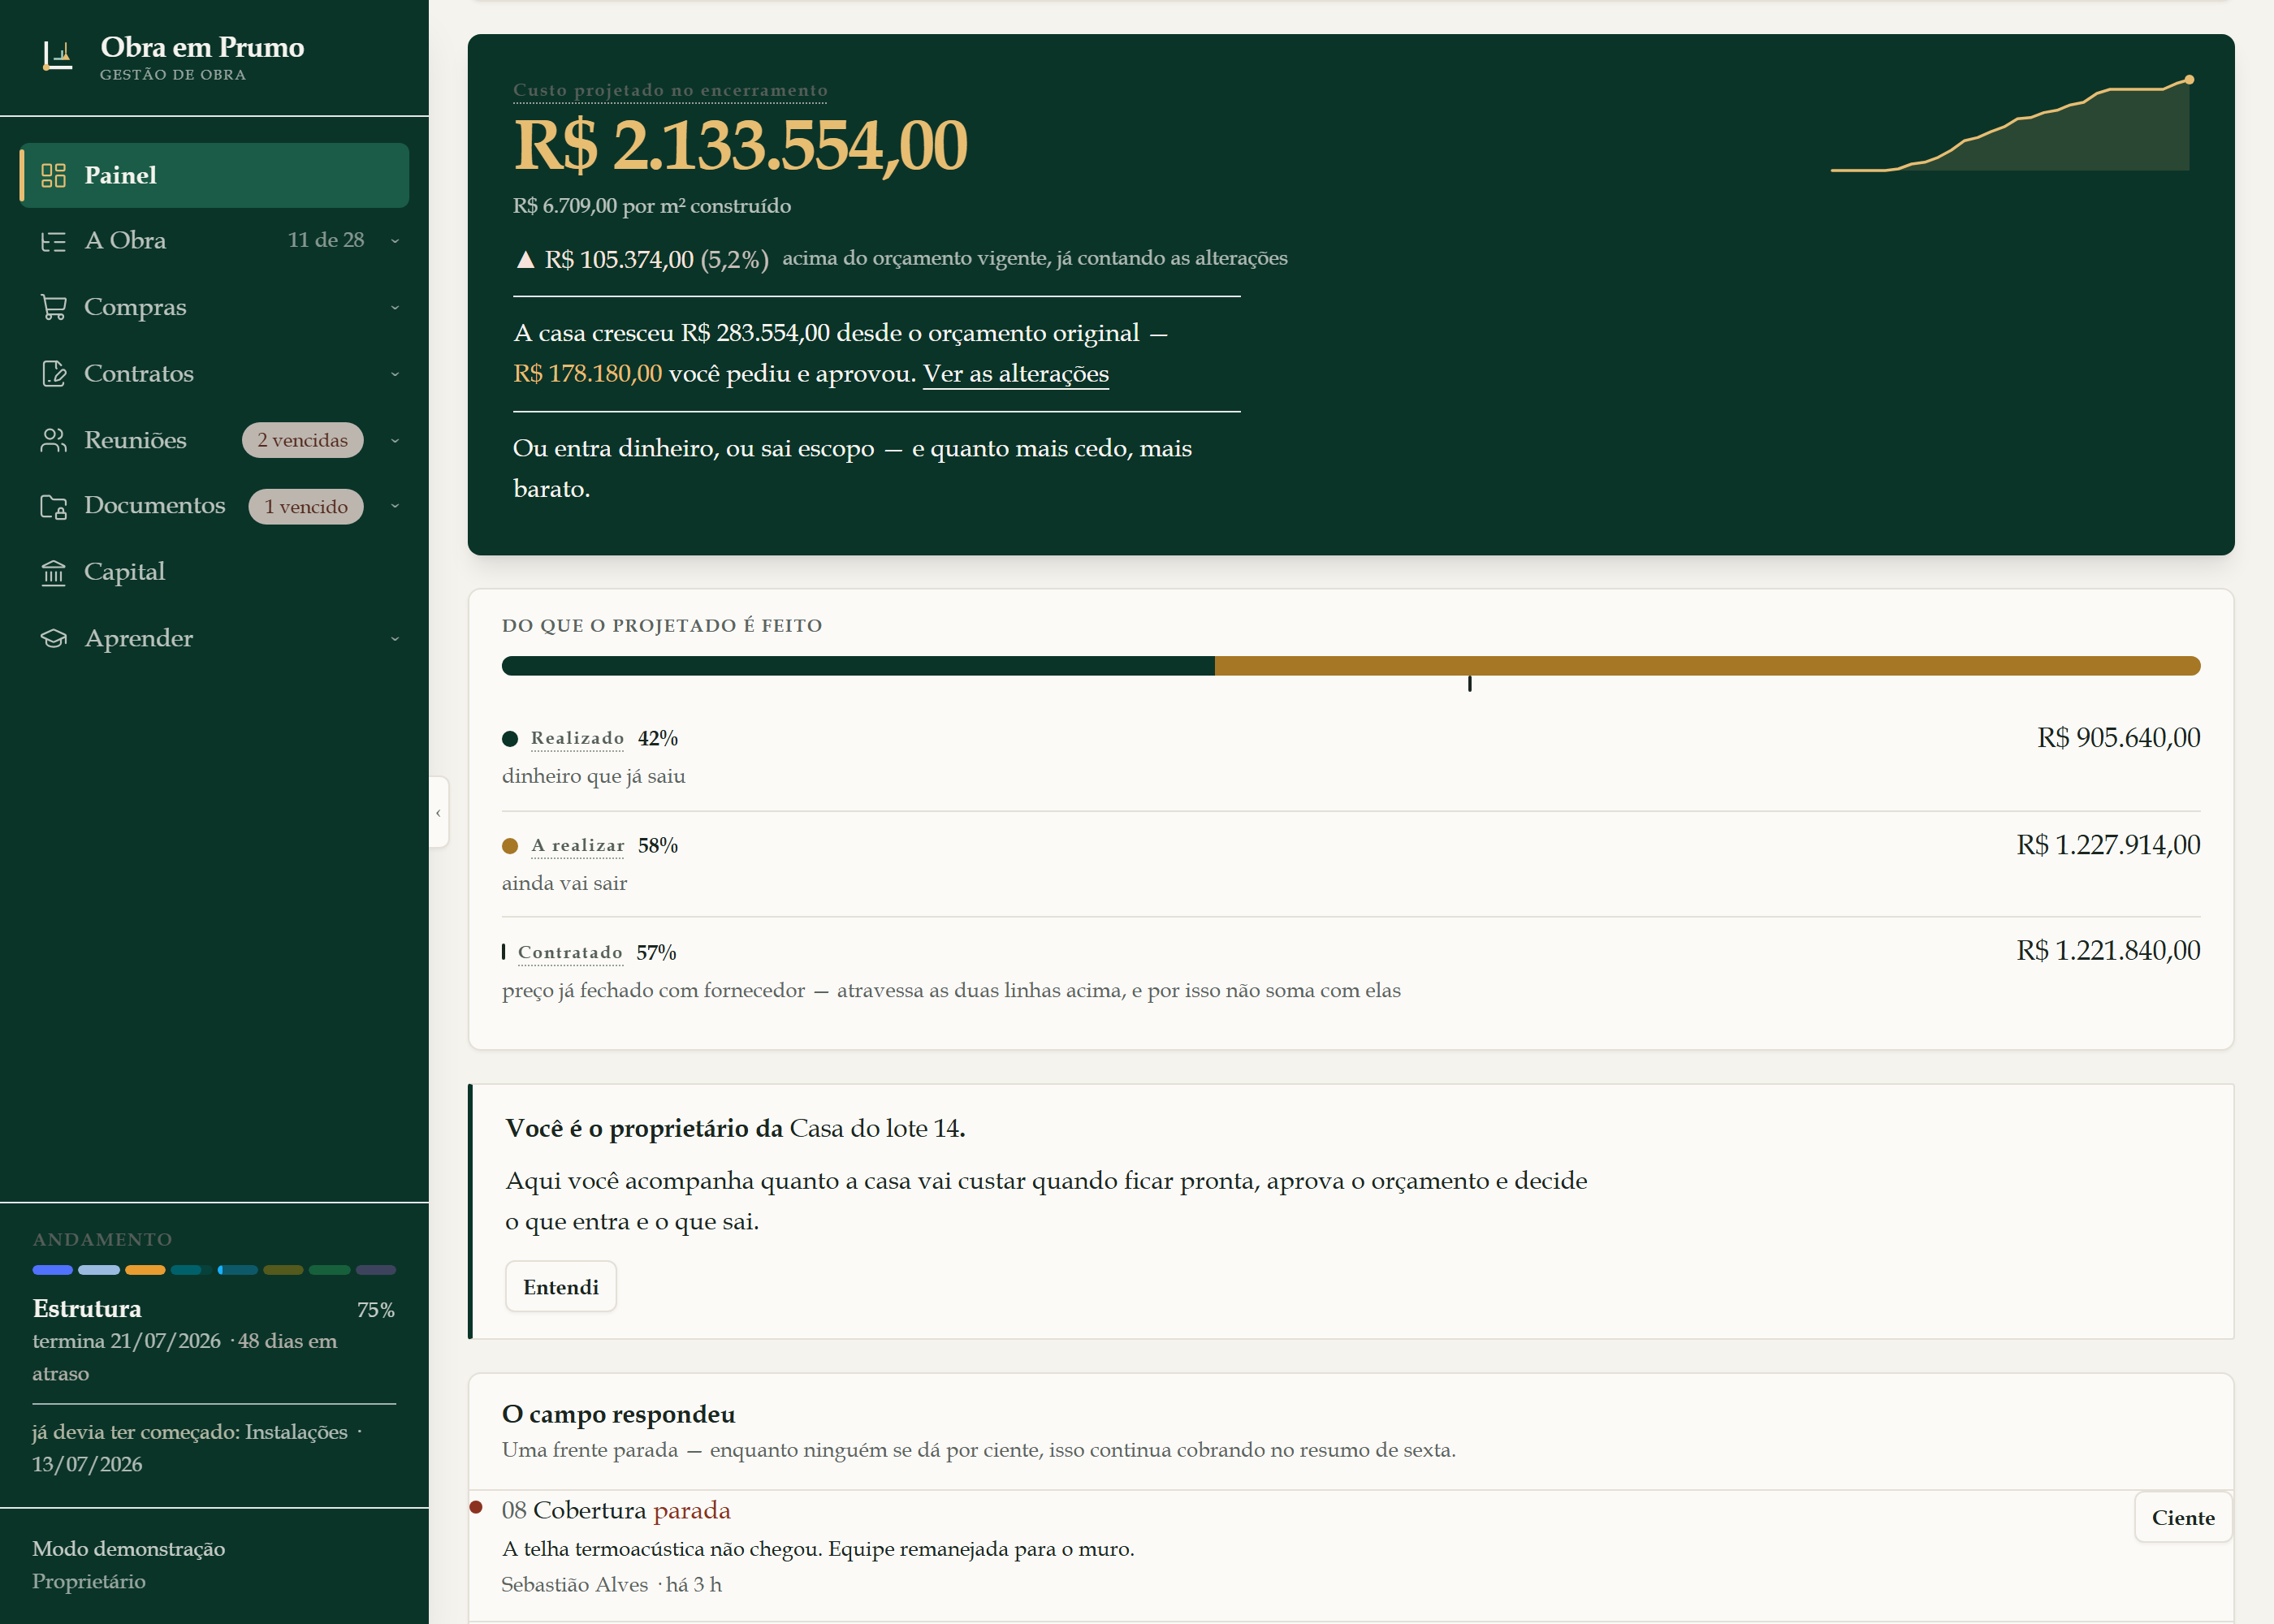Image resolution: width=2274 pixels, height=1624 pixels.
Task: Click the Contratos document icon
Action: coord(53,373)
